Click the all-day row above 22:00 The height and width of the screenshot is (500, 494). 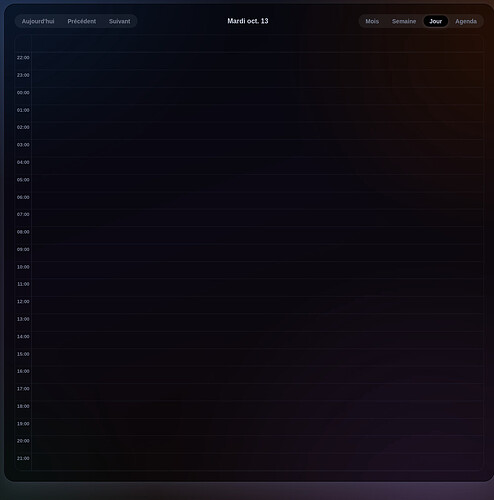[257, 43]
